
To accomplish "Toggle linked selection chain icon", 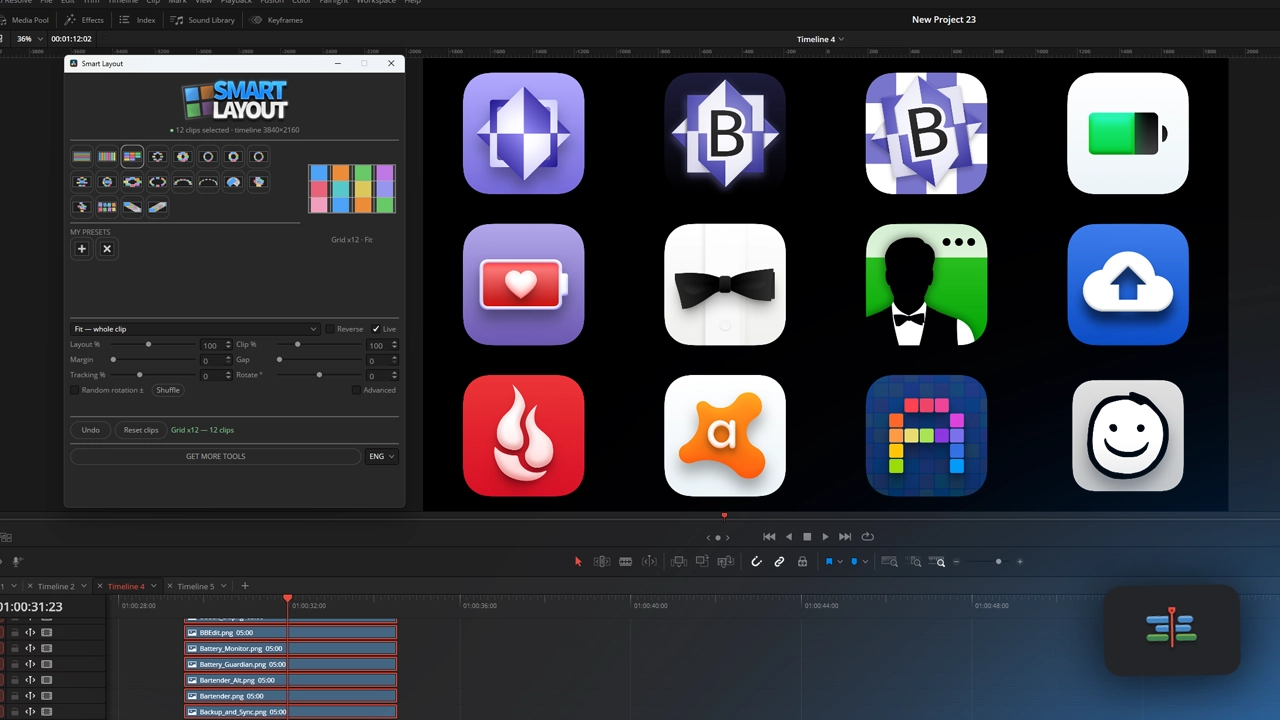I will pyautogui.click(x=779, y=562).
